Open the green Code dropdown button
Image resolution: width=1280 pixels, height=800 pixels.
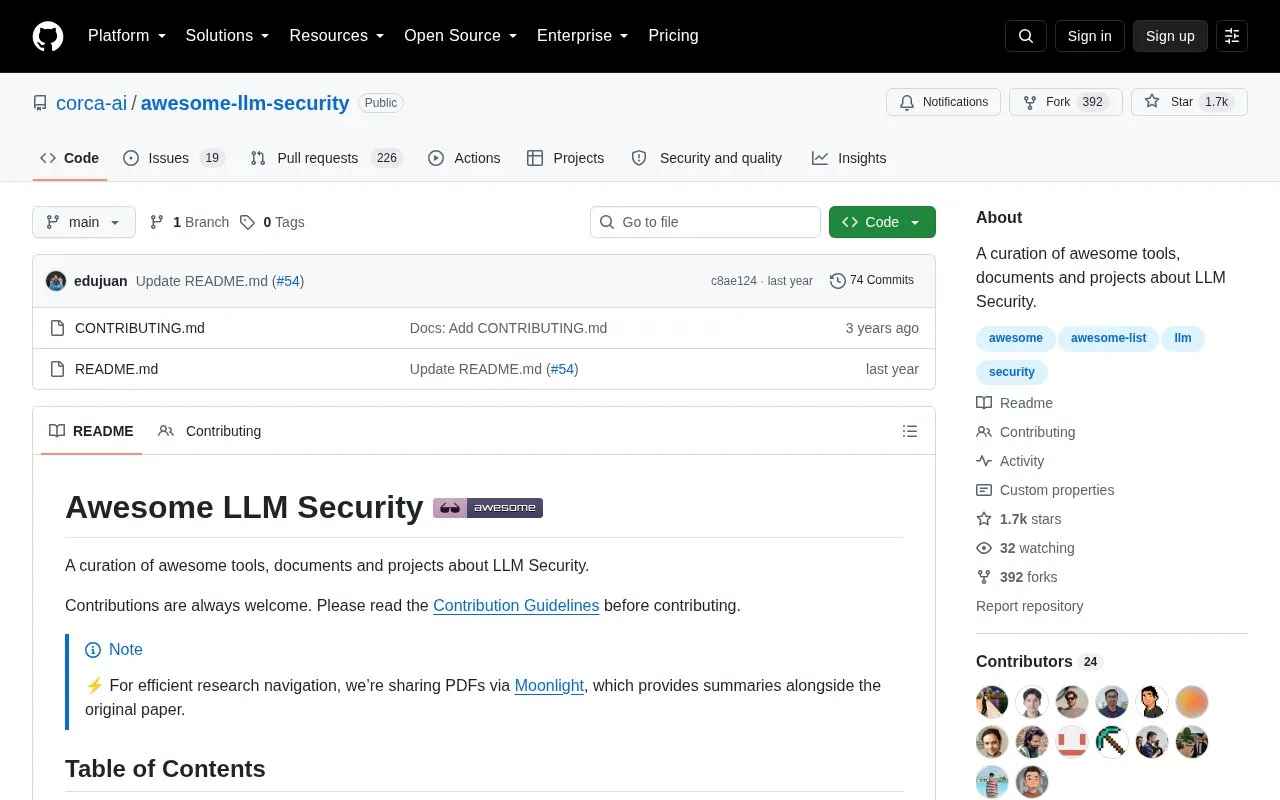[x=882, y=222]
